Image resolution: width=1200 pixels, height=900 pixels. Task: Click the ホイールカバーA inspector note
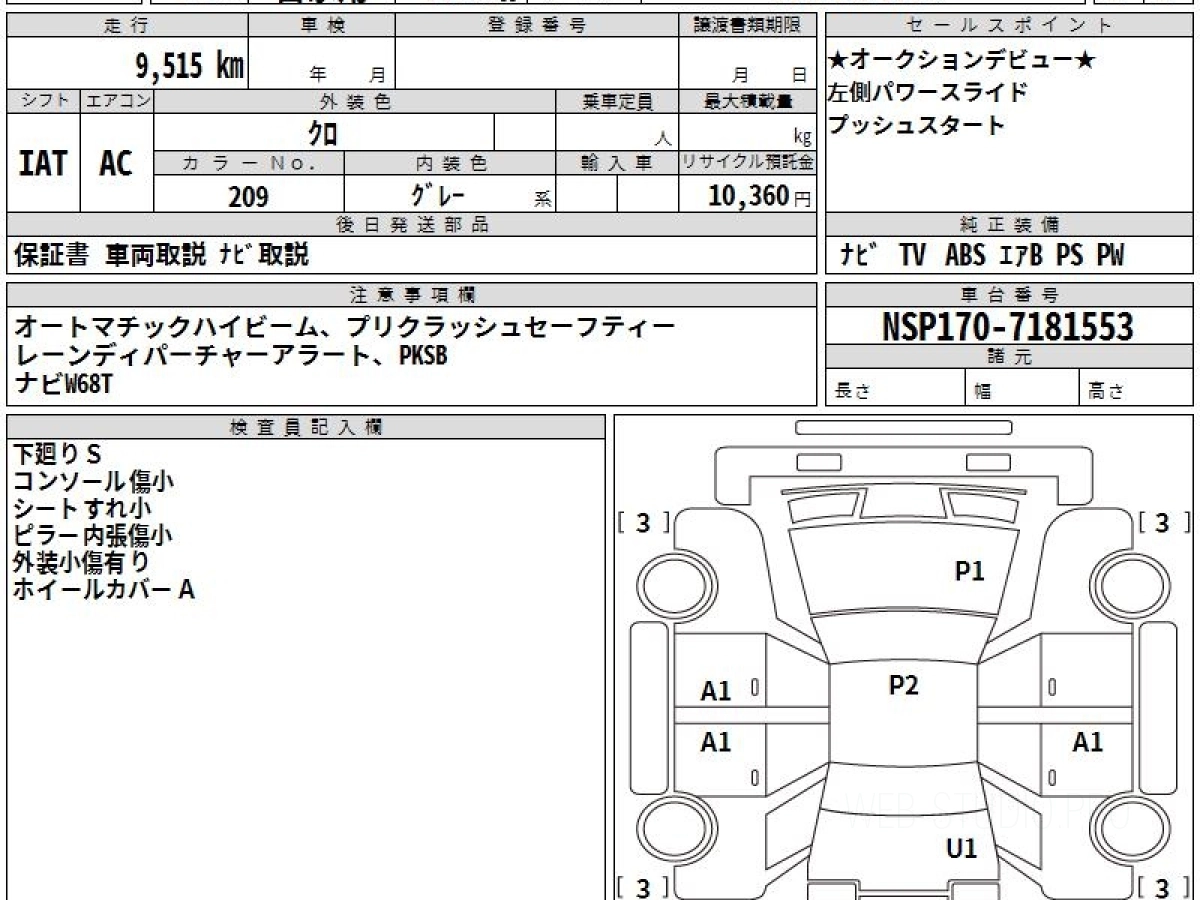pos(103,589)
